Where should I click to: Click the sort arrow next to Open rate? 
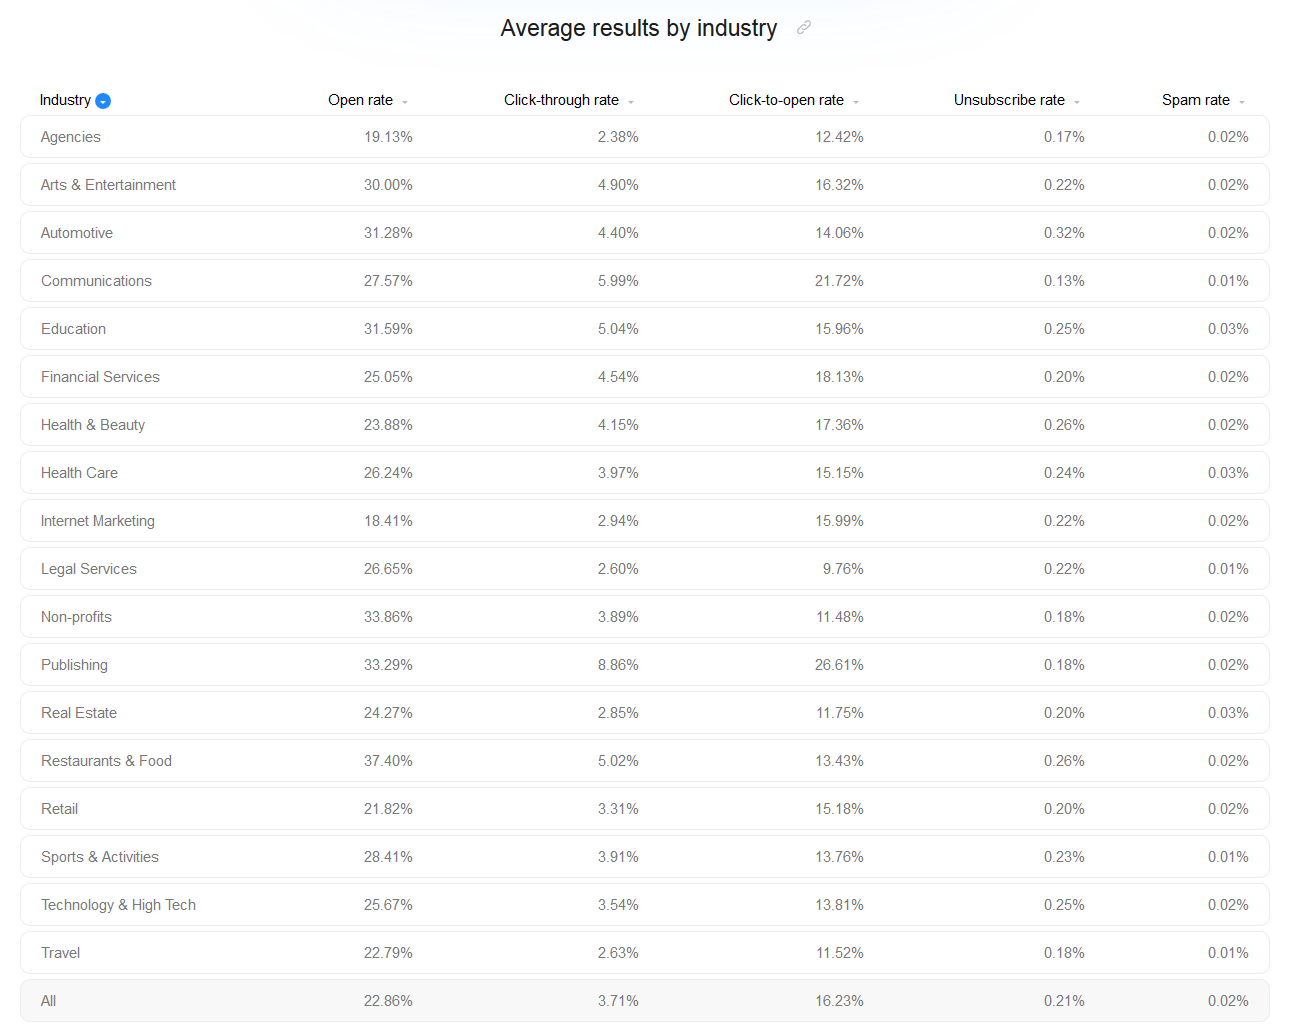pyautogui.click(x=405, y=102)
